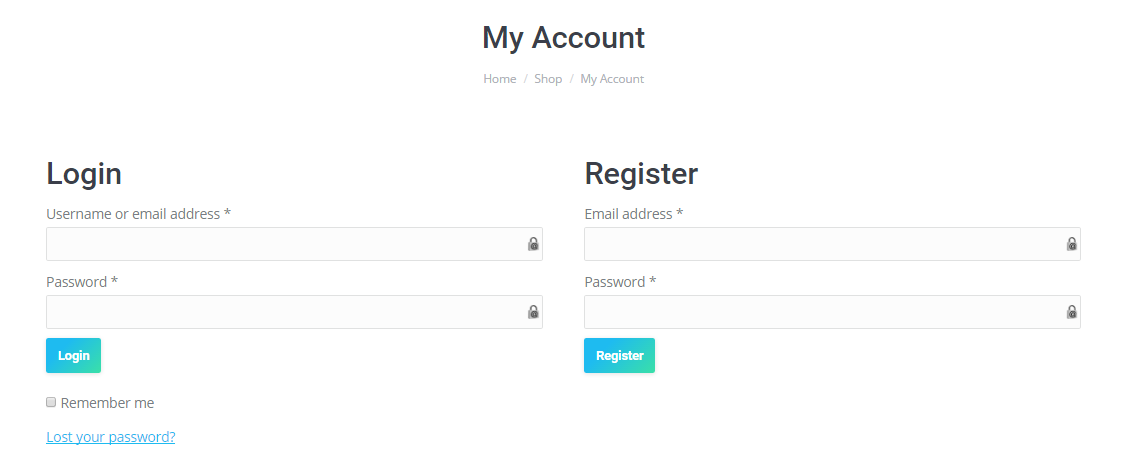The image size is (1125, 470).
Task: Focus the Register email address field
Action: [822, 244]
